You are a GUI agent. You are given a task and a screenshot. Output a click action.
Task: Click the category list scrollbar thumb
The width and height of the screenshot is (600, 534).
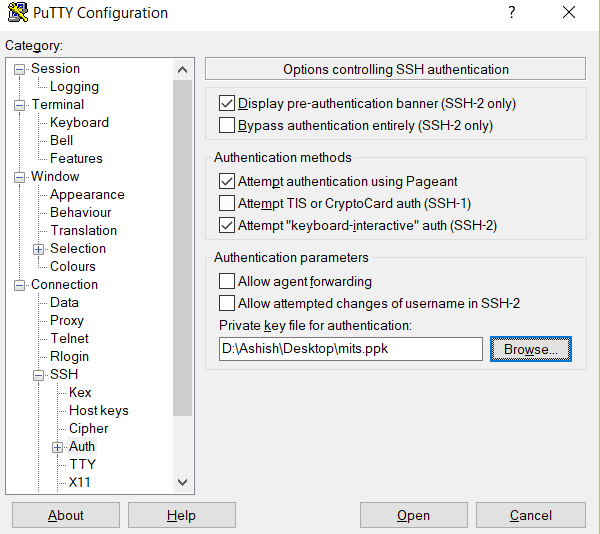183,248
